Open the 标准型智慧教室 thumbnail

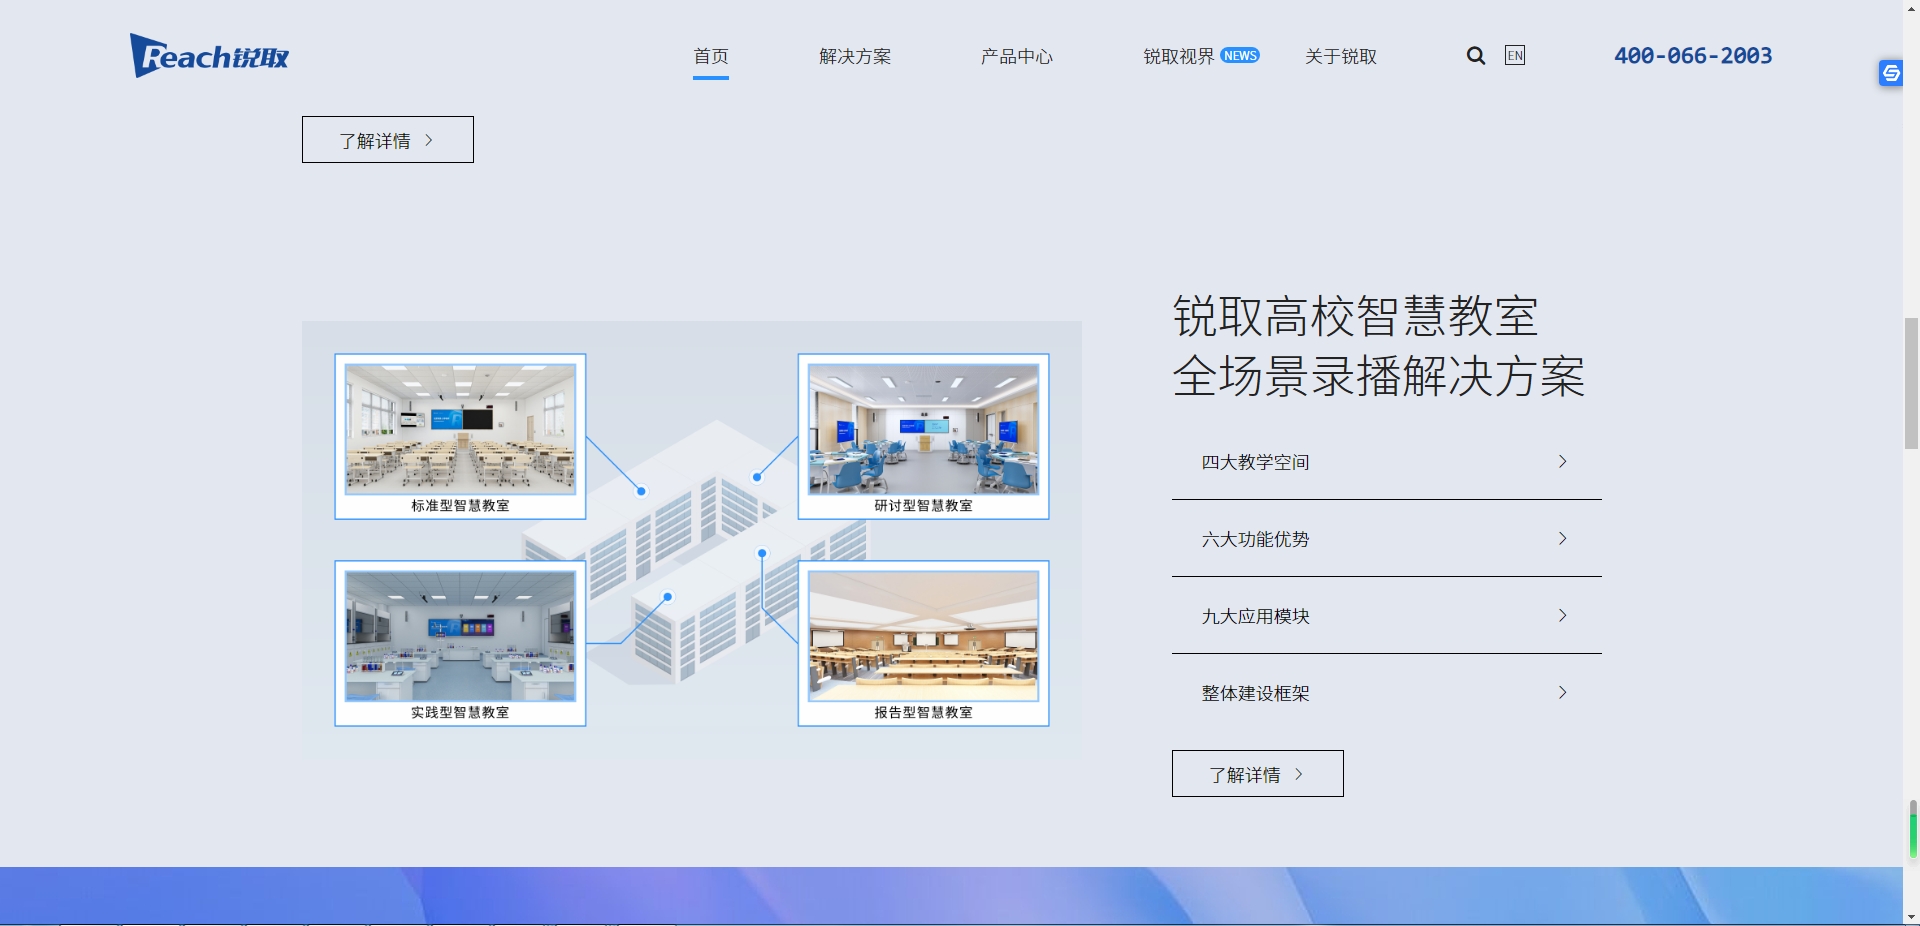click(x=460, y=430)
